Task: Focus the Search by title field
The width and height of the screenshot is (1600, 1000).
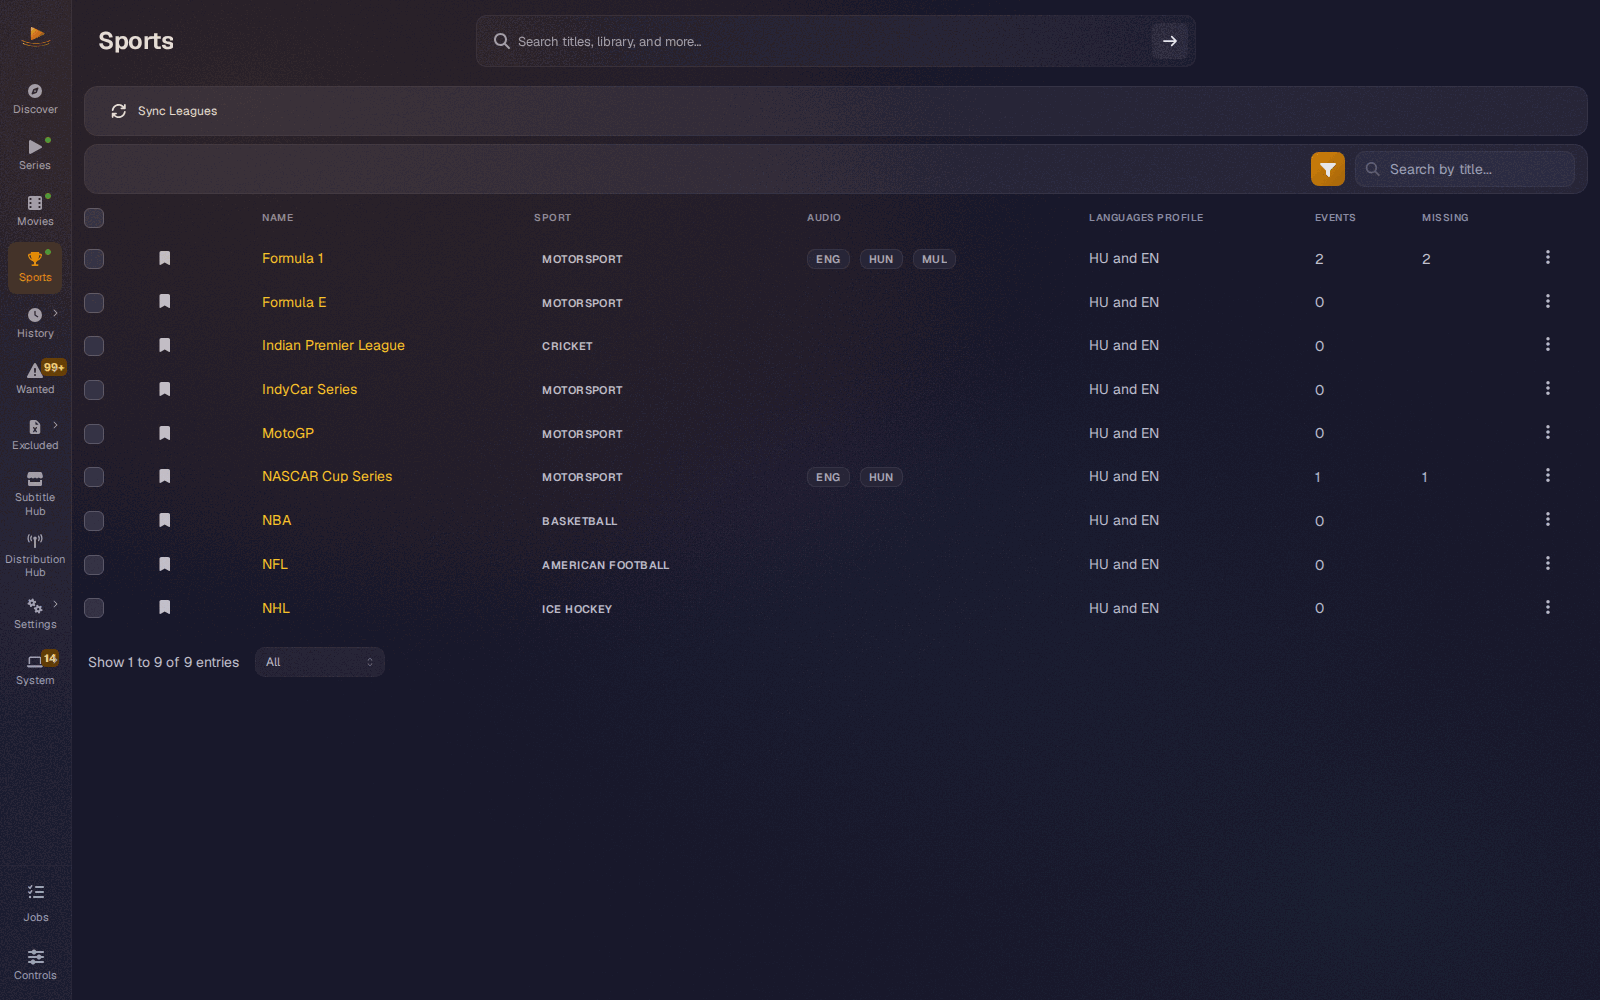Action: pos(1465,169)
